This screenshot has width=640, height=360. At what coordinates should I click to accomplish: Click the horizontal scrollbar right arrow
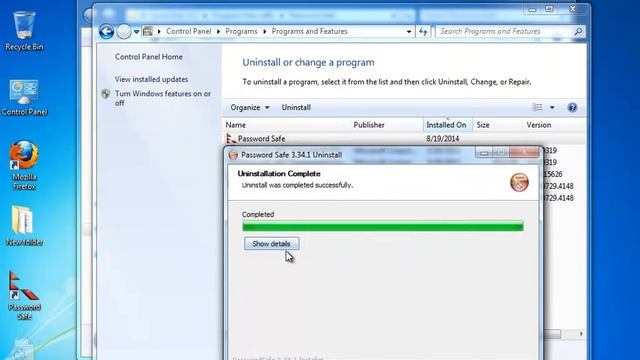coord(581,334)
